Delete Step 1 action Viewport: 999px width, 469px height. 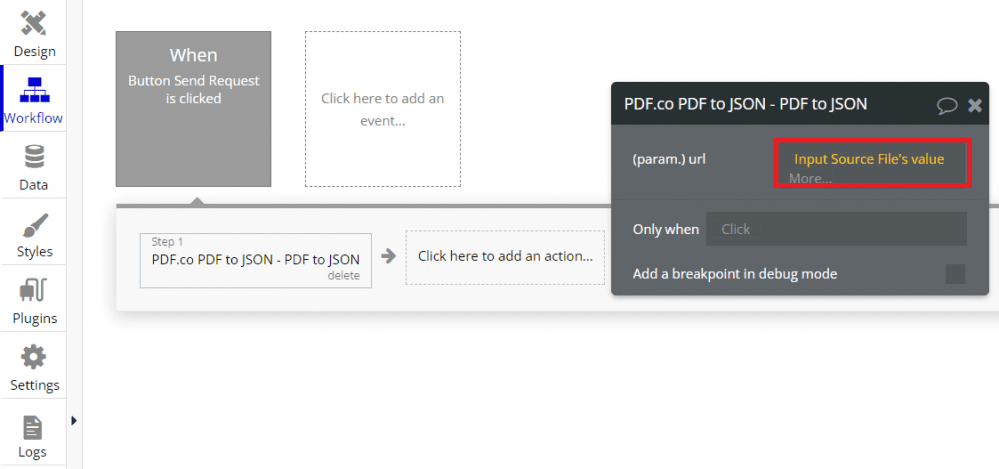[343, 276]
